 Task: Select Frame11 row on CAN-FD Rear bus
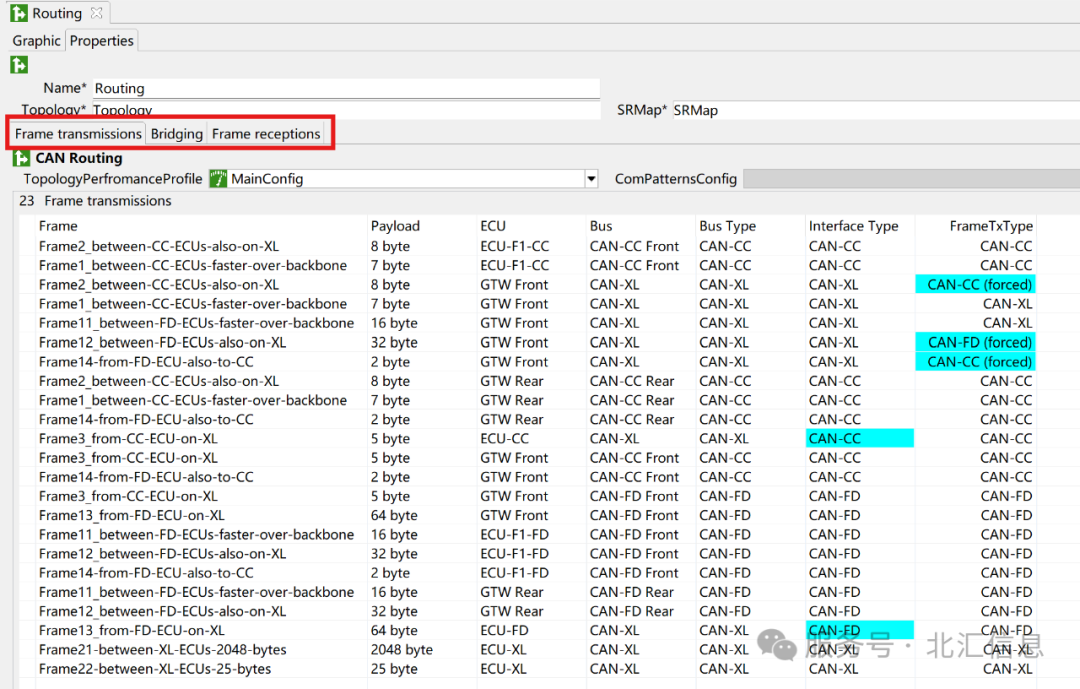coord(528,592)
